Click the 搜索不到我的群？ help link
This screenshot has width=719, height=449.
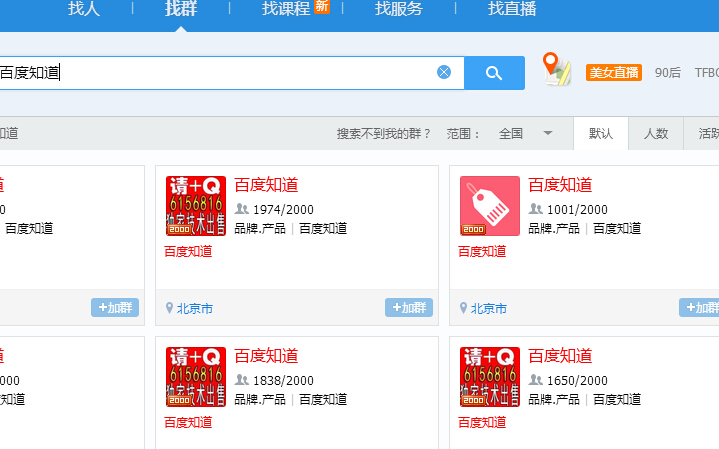tap(384, 134)
